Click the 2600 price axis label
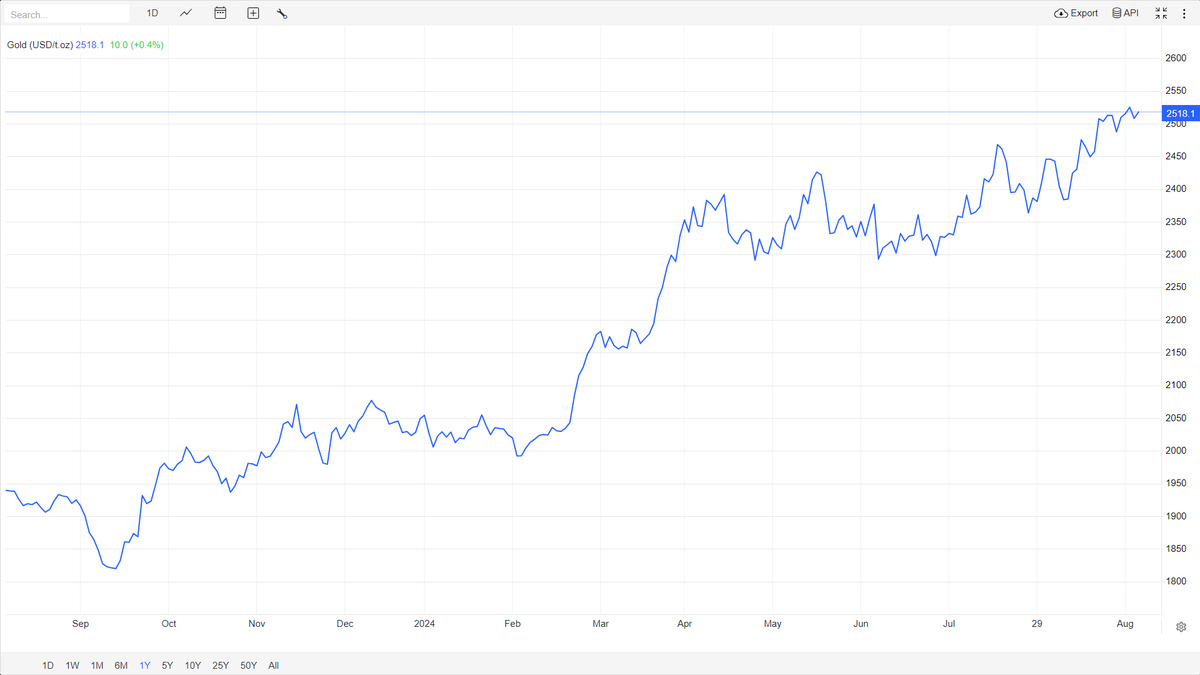The height and width of the screenshot is (675, 1200). pos(1176,58)
